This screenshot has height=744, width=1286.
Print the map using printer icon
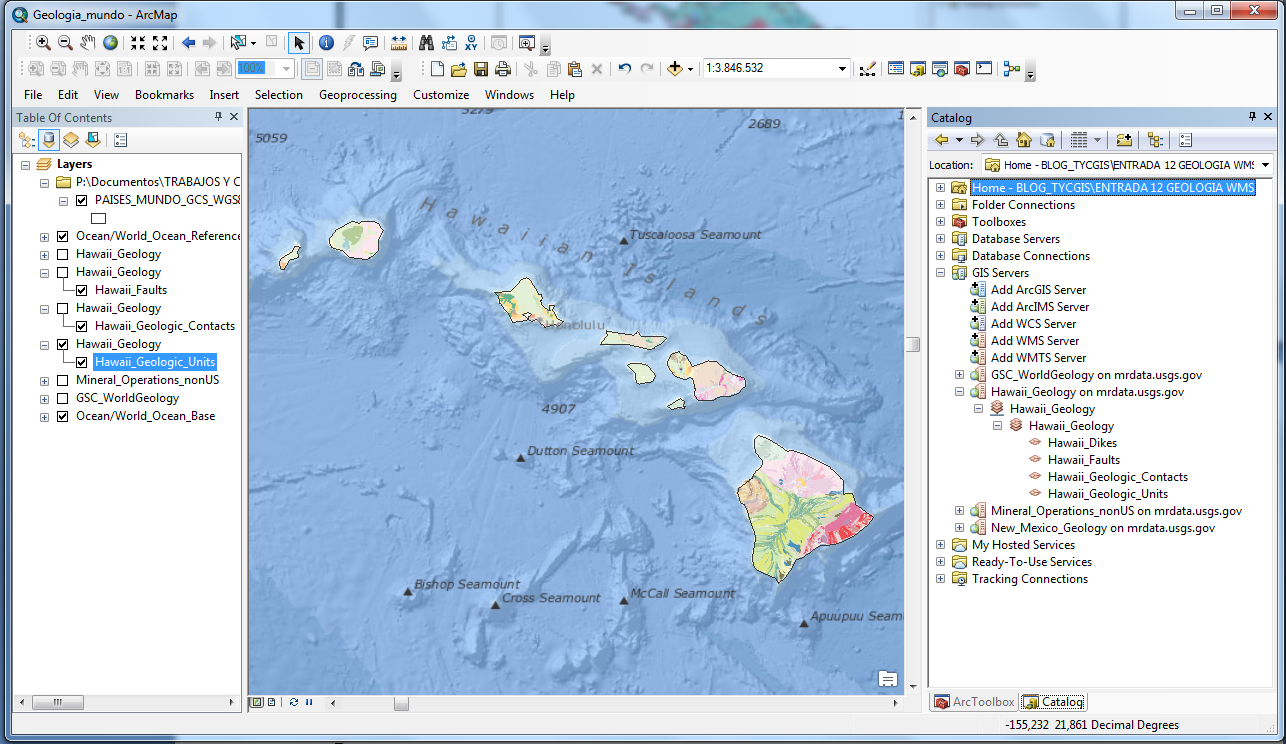[503, 69]
